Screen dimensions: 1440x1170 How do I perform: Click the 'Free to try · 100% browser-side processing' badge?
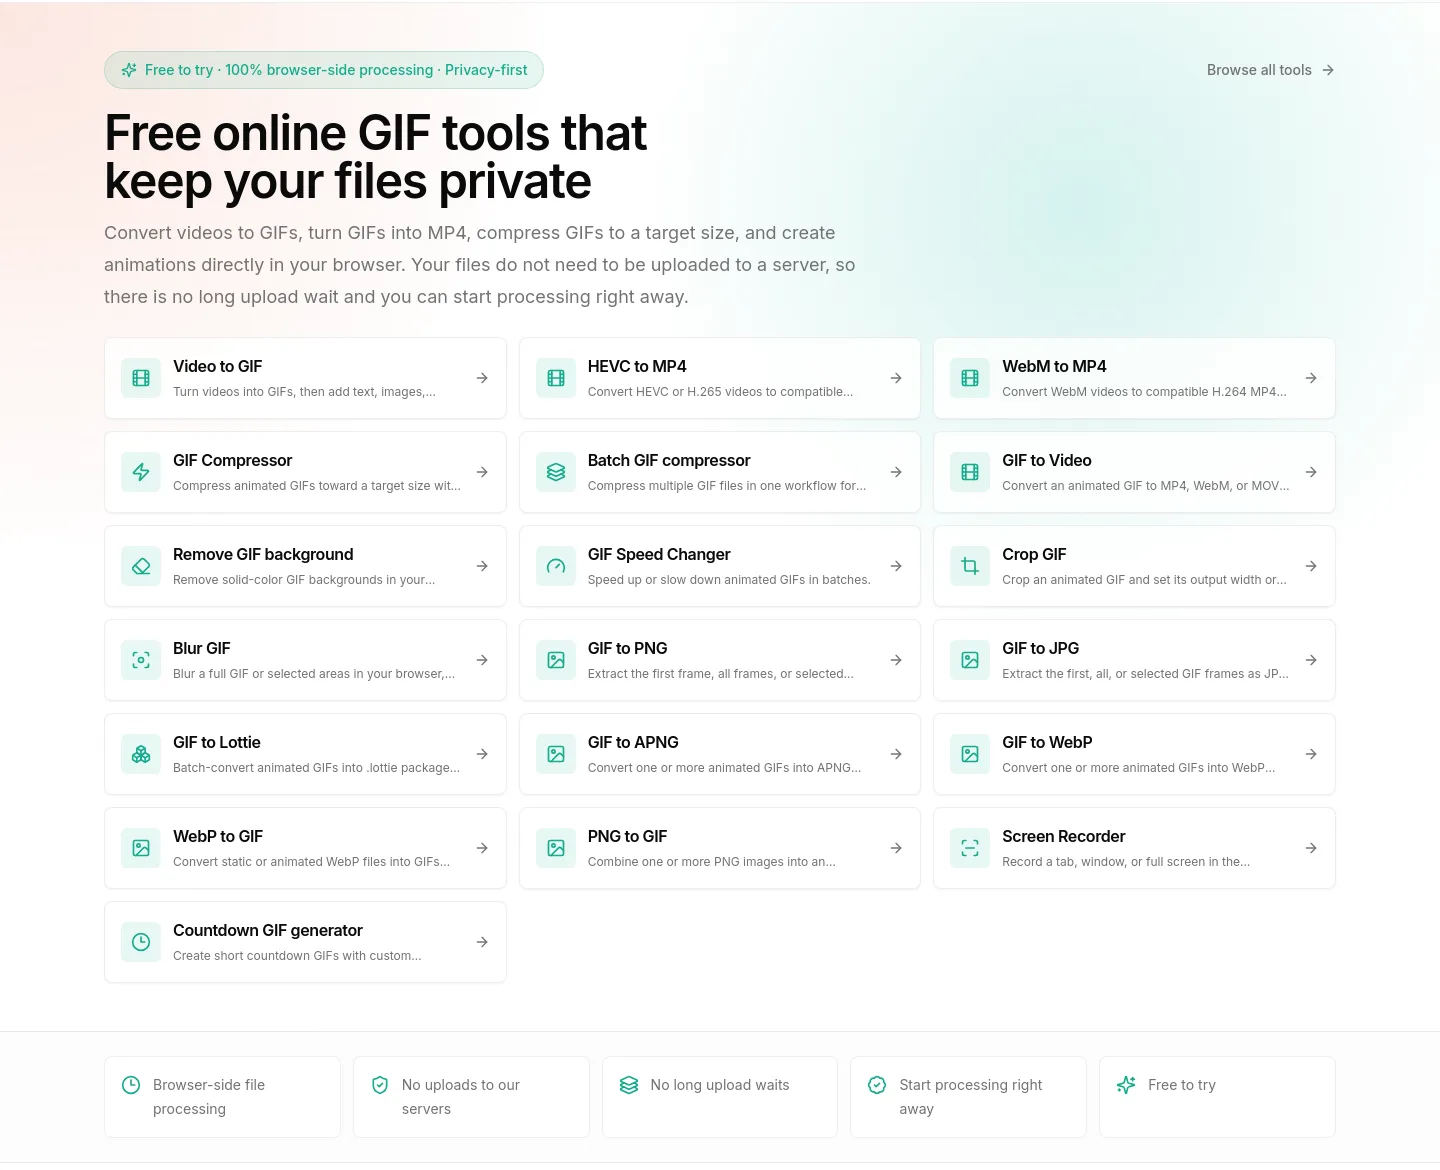pos(324,70)
